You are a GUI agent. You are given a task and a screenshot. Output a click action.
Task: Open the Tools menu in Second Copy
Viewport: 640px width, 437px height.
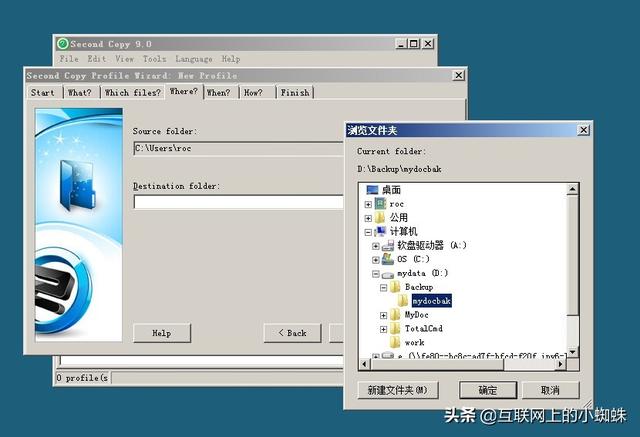154,59
